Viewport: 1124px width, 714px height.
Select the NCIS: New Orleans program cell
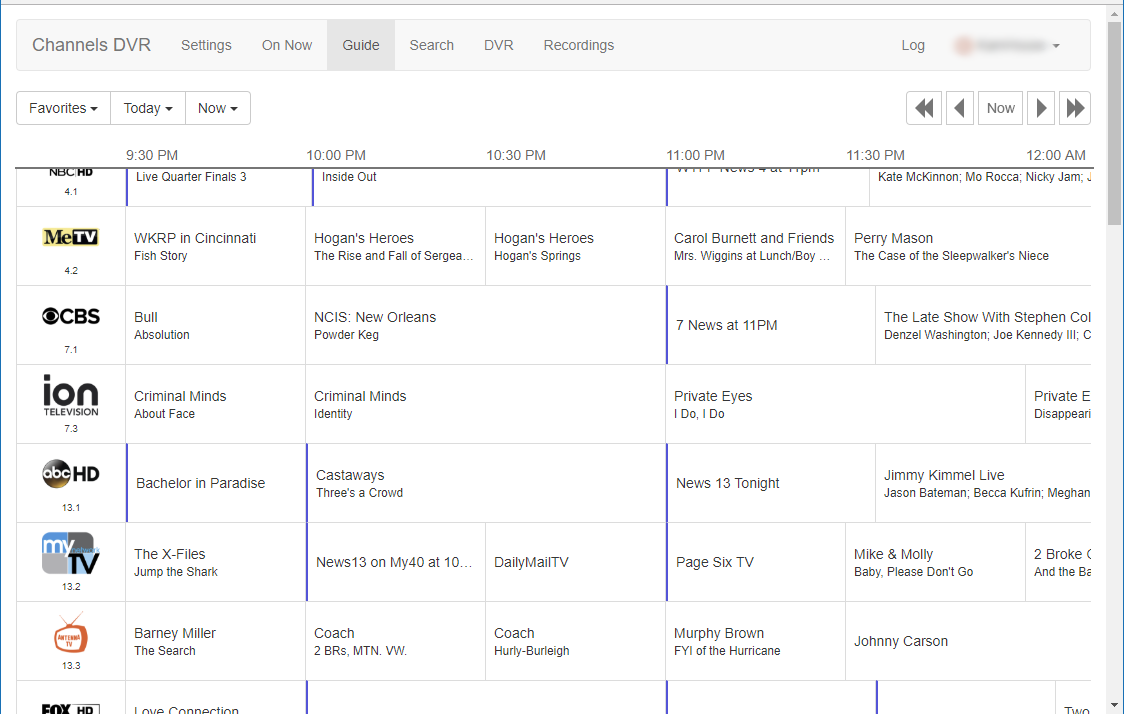(485, 325)
